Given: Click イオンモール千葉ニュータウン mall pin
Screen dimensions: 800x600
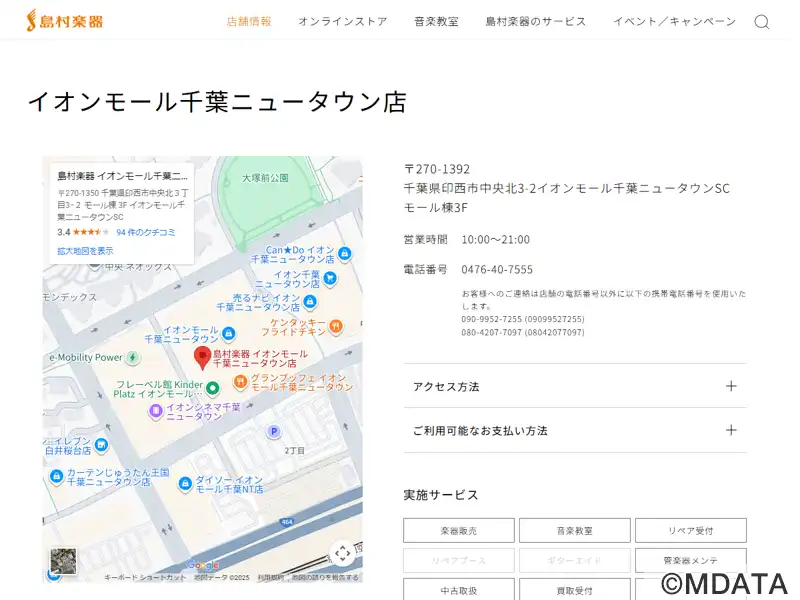Looking at the screenshot, I should (x=229, y=334).
